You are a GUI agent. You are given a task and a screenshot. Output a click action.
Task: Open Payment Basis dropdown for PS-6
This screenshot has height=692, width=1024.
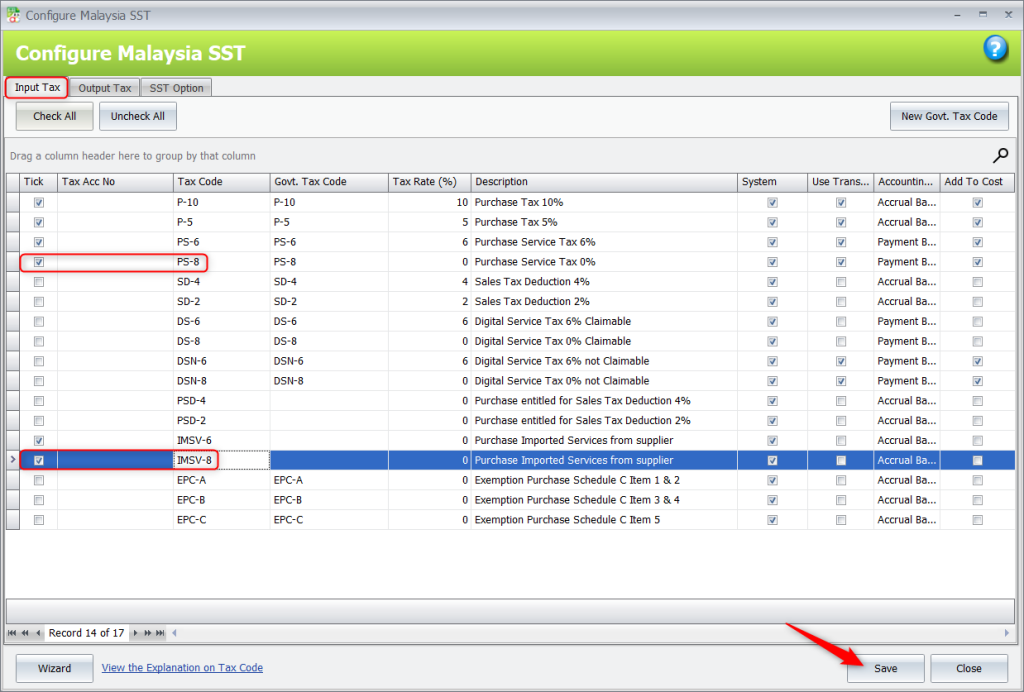(x=905, y=241)
